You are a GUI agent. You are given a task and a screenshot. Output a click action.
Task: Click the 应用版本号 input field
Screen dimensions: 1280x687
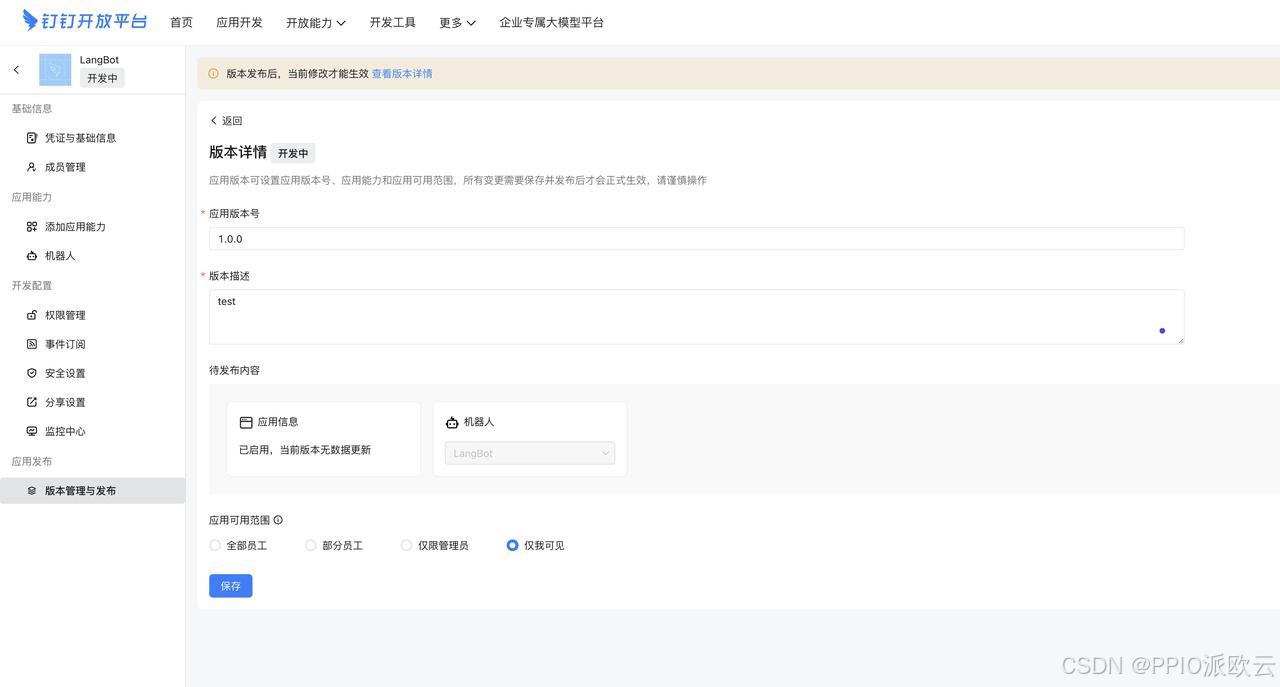click(x=696, y=239)
